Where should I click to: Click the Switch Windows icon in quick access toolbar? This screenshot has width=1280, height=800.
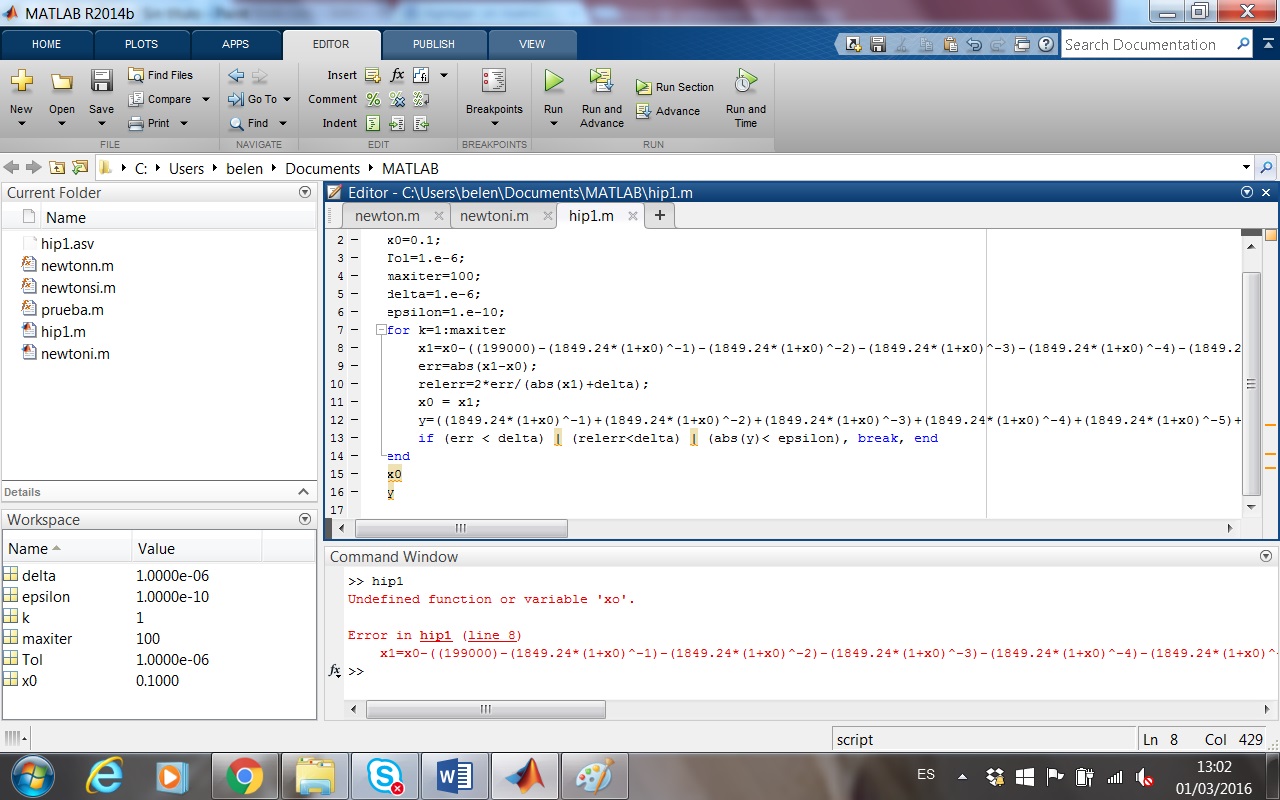tap(1022, 44)
